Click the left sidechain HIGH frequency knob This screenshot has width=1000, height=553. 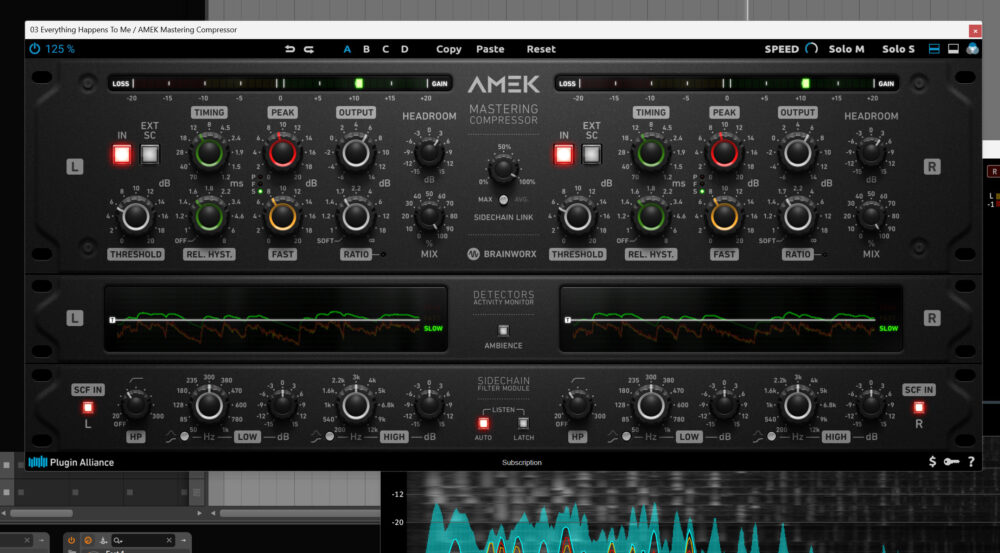coord(356,406)
